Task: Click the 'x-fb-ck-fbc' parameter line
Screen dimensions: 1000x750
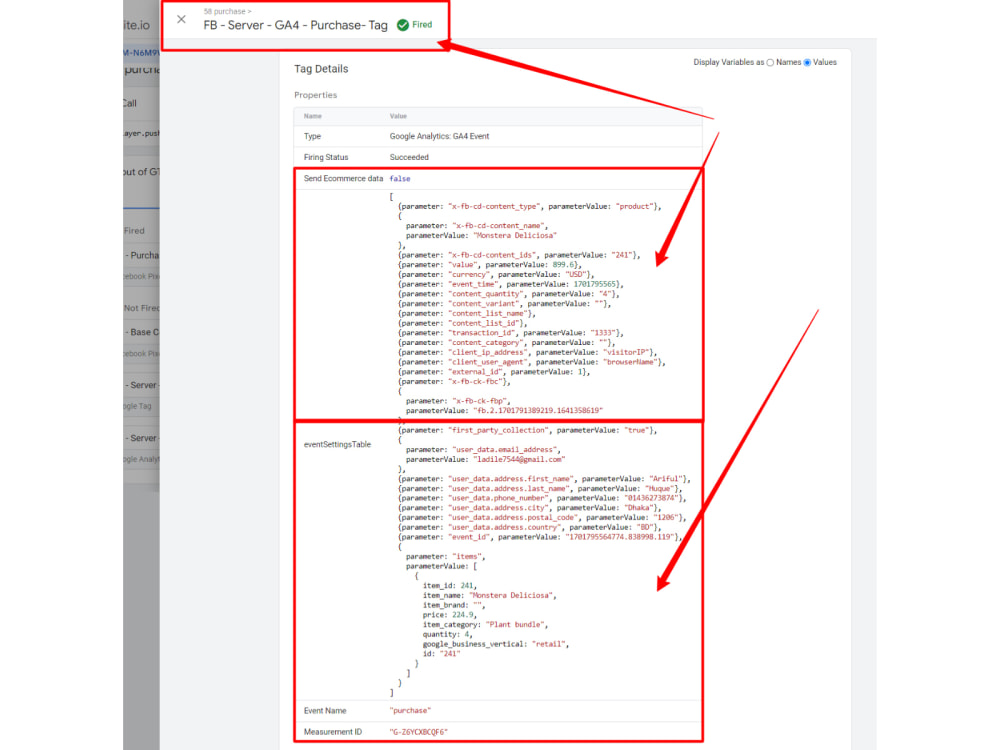Action: pyautogui.click(x=454, y=382)
